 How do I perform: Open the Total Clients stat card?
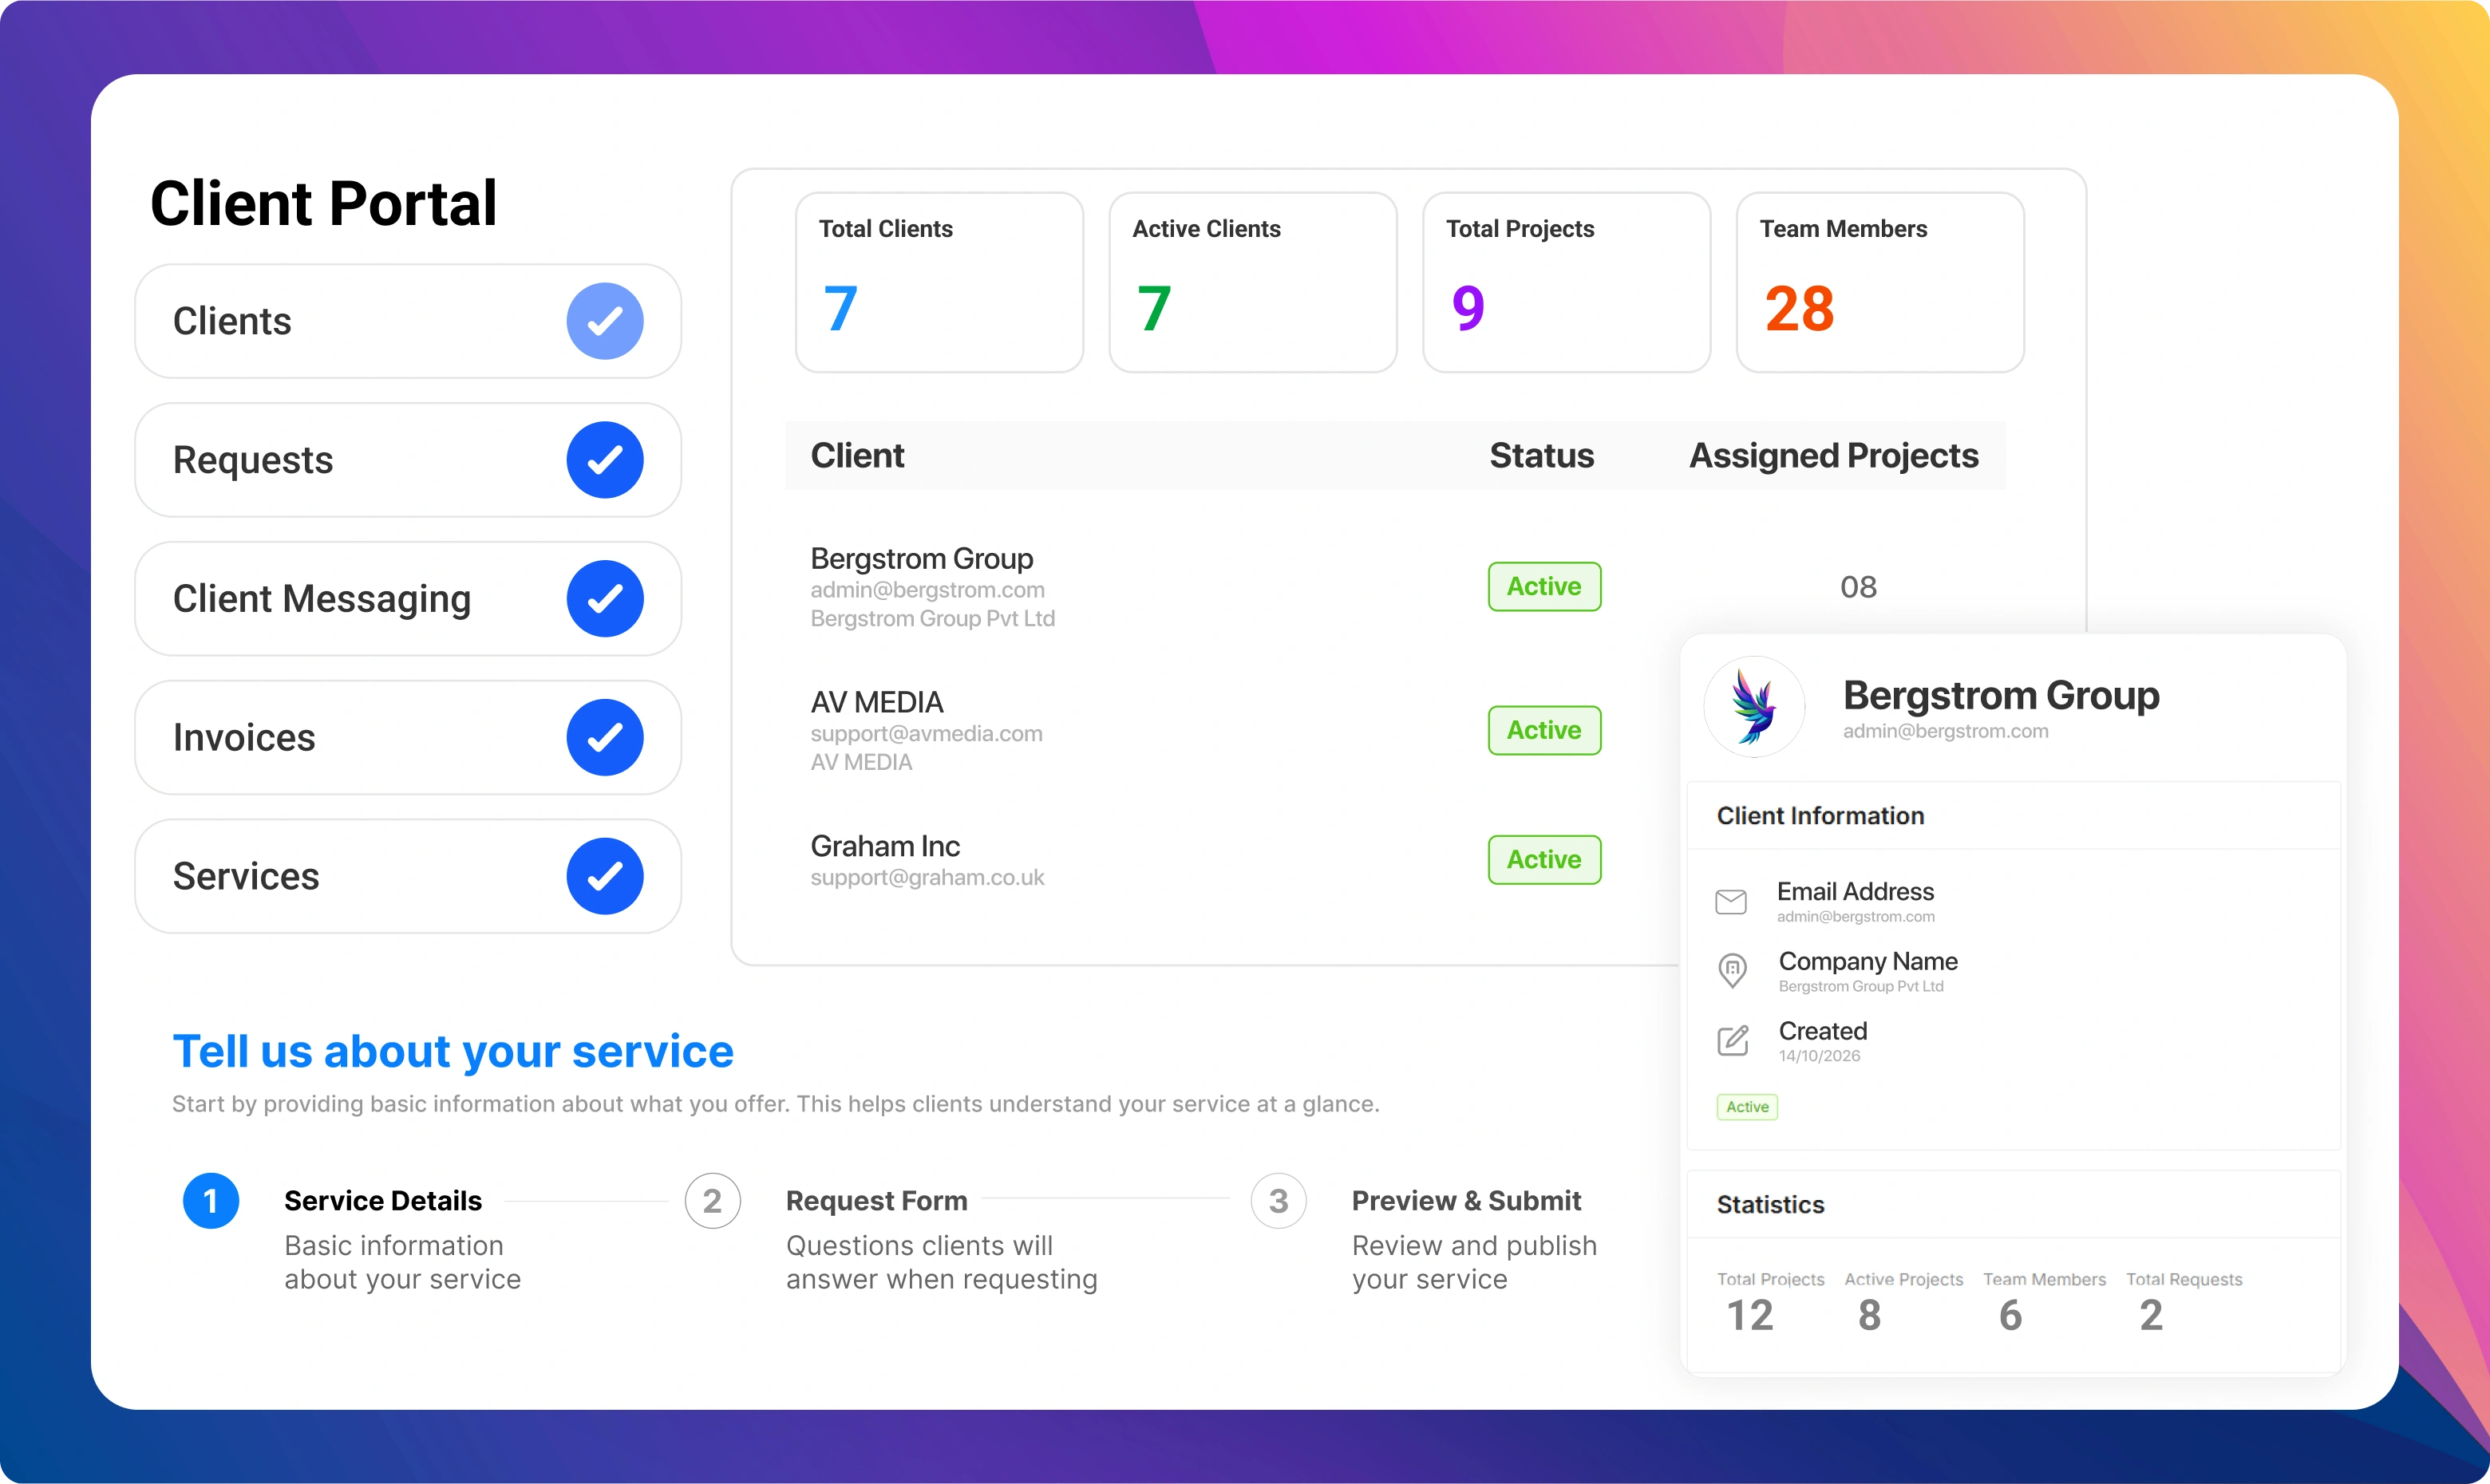pos(939,283)
